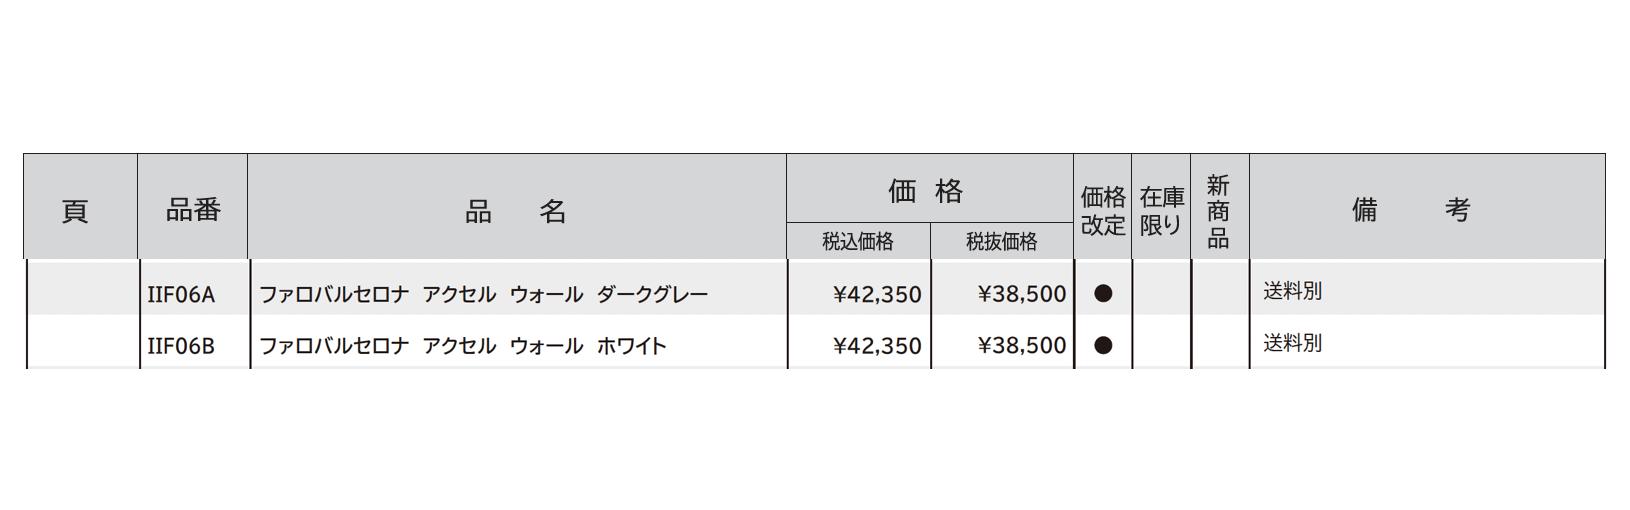Select the 税抜価格 sub-header
Screen dimensions: 1630x510
(1001, 242)
